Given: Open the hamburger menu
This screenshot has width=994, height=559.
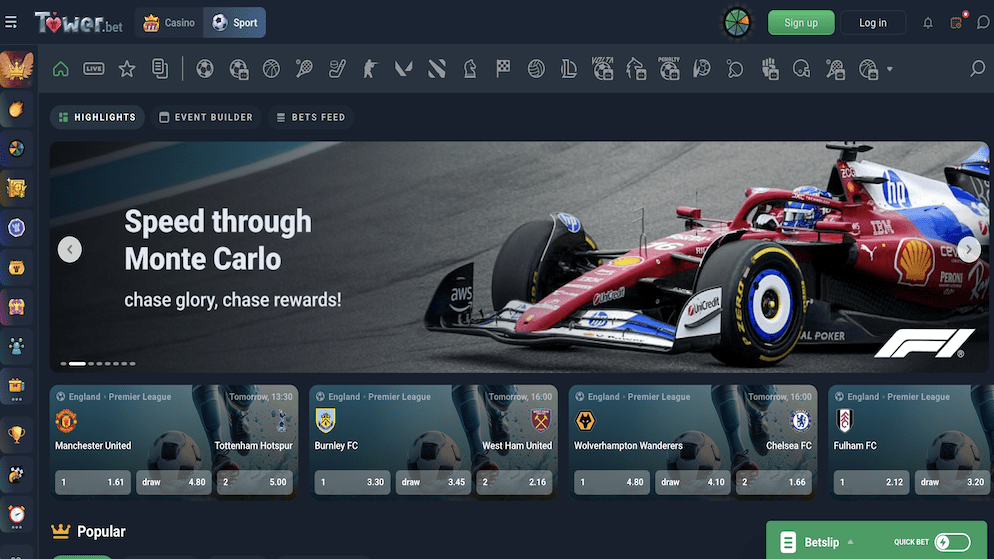Looking at the screenshot, I should tap(11, 22).
